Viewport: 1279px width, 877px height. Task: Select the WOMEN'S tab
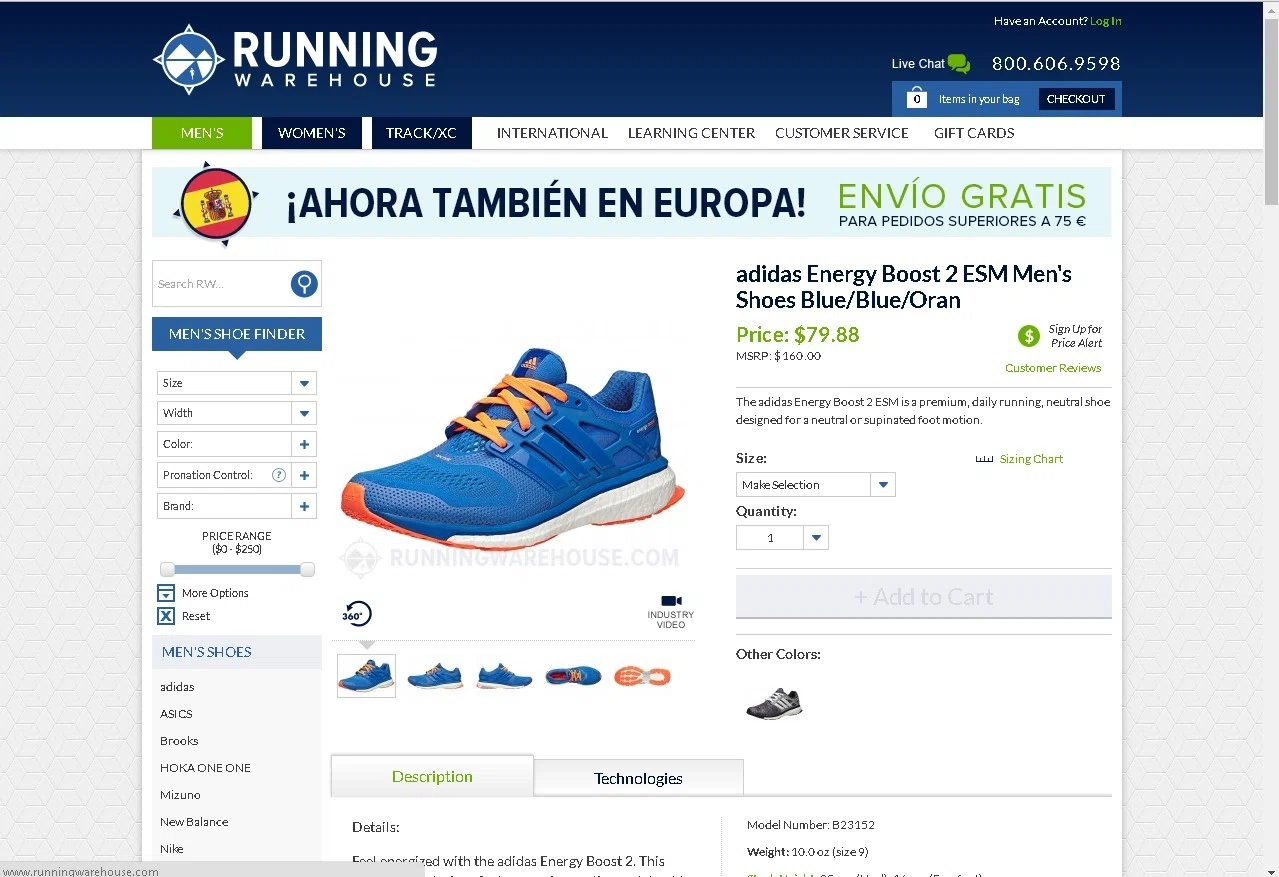[312, 133]
